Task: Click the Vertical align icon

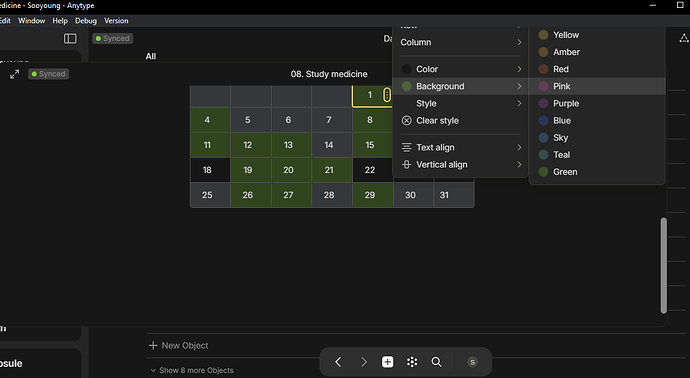Action: (407, 165)
